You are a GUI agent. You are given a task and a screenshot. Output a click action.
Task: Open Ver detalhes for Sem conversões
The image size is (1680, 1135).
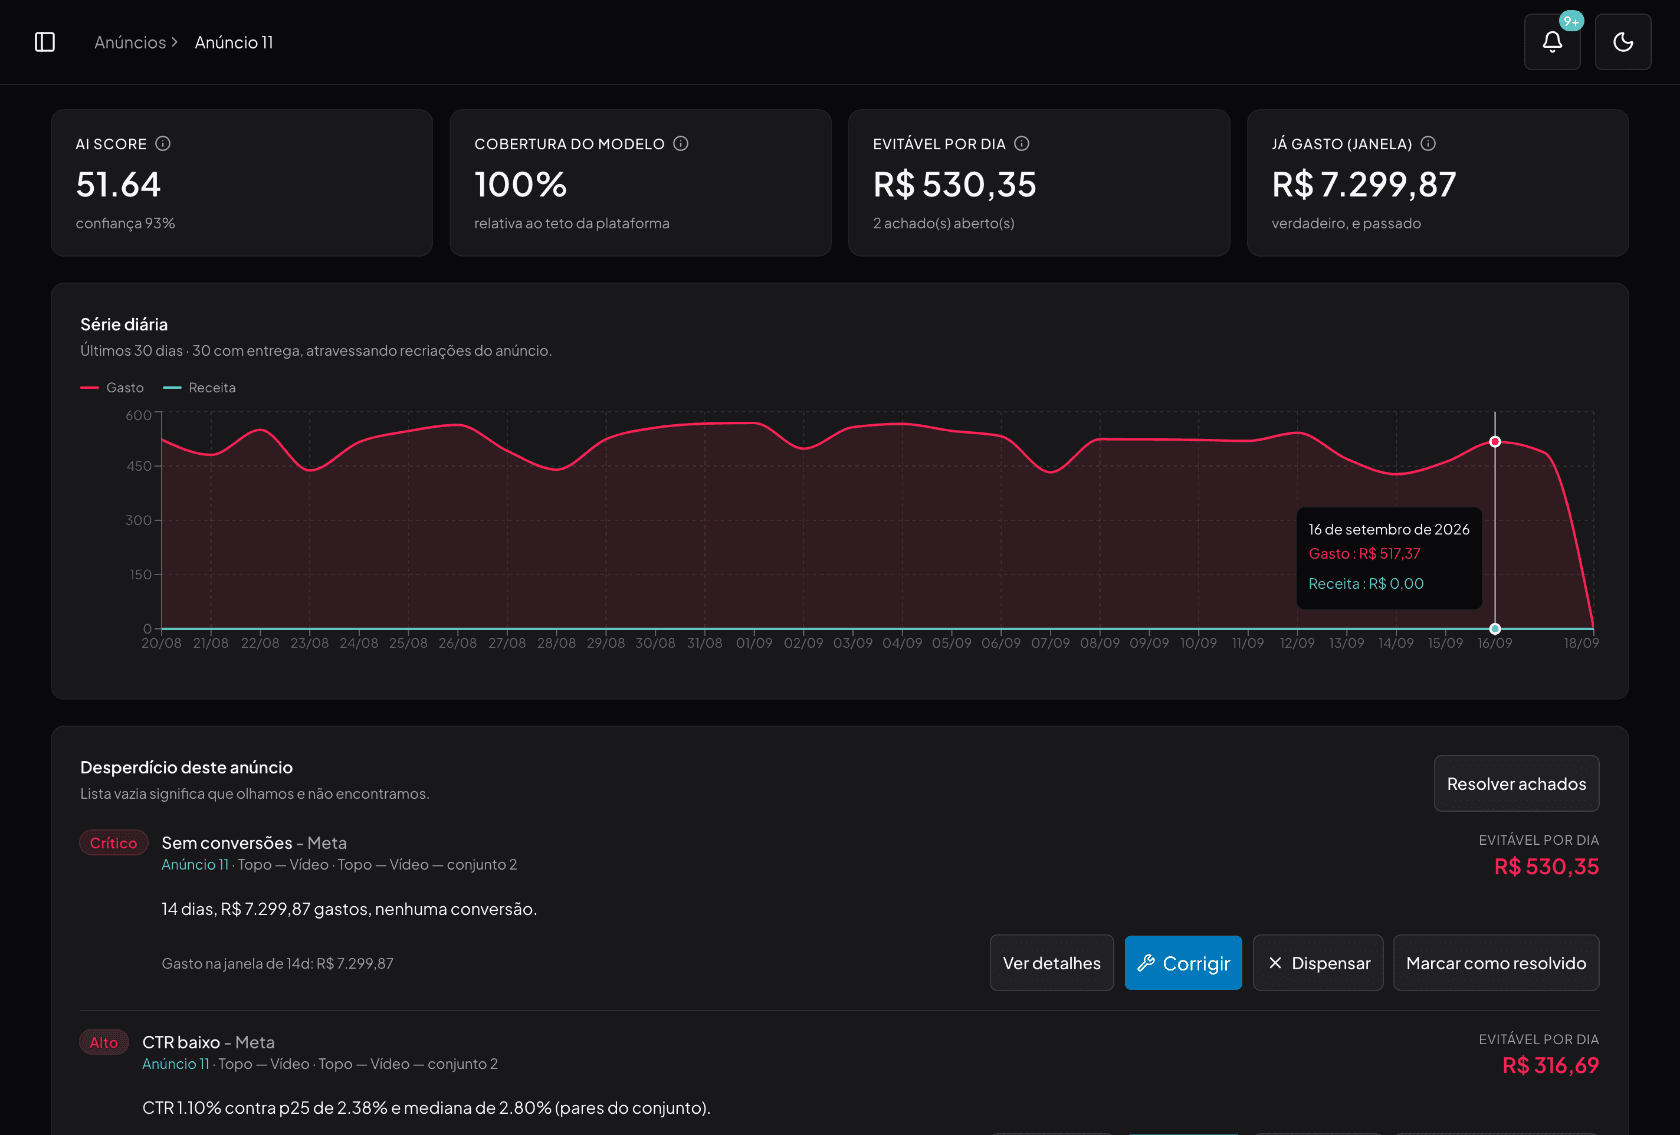[x=1052, y=963]
